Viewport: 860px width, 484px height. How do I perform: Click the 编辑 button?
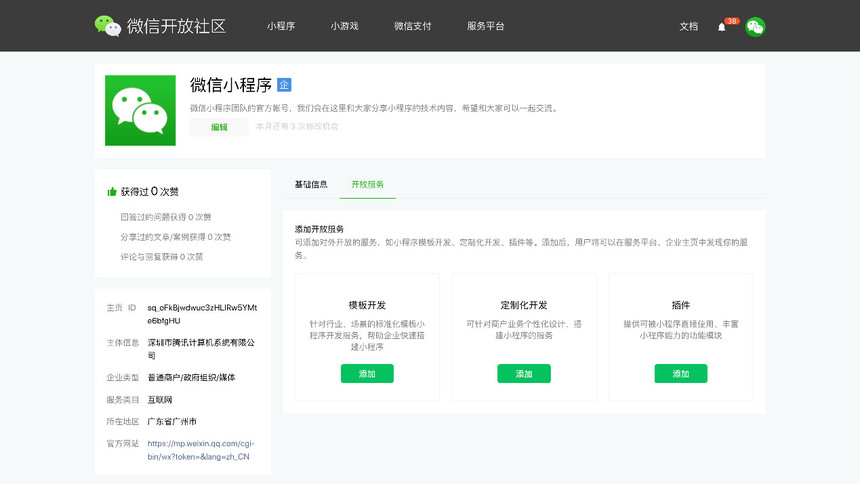tap(219, 127)
